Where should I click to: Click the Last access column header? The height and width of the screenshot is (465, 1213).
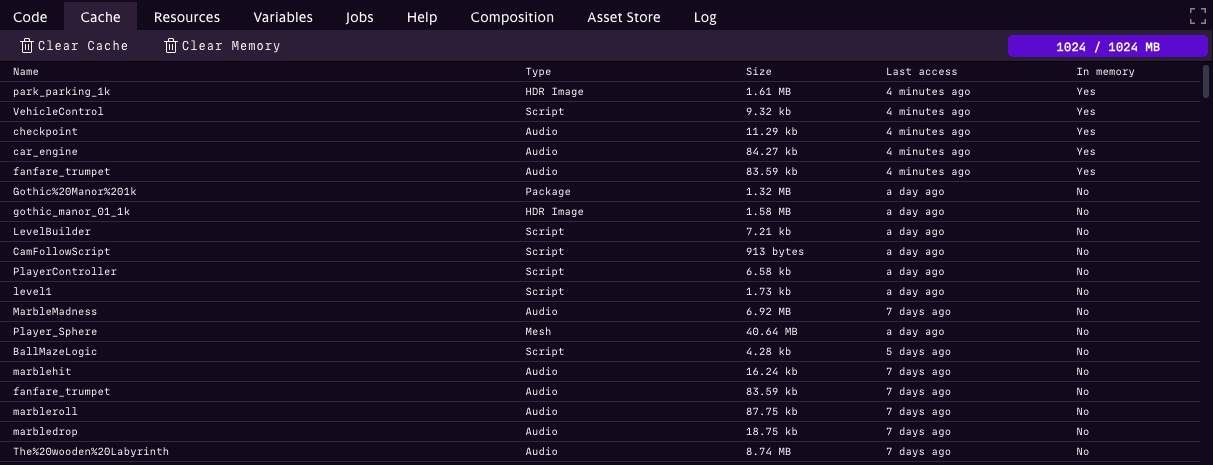921,72
